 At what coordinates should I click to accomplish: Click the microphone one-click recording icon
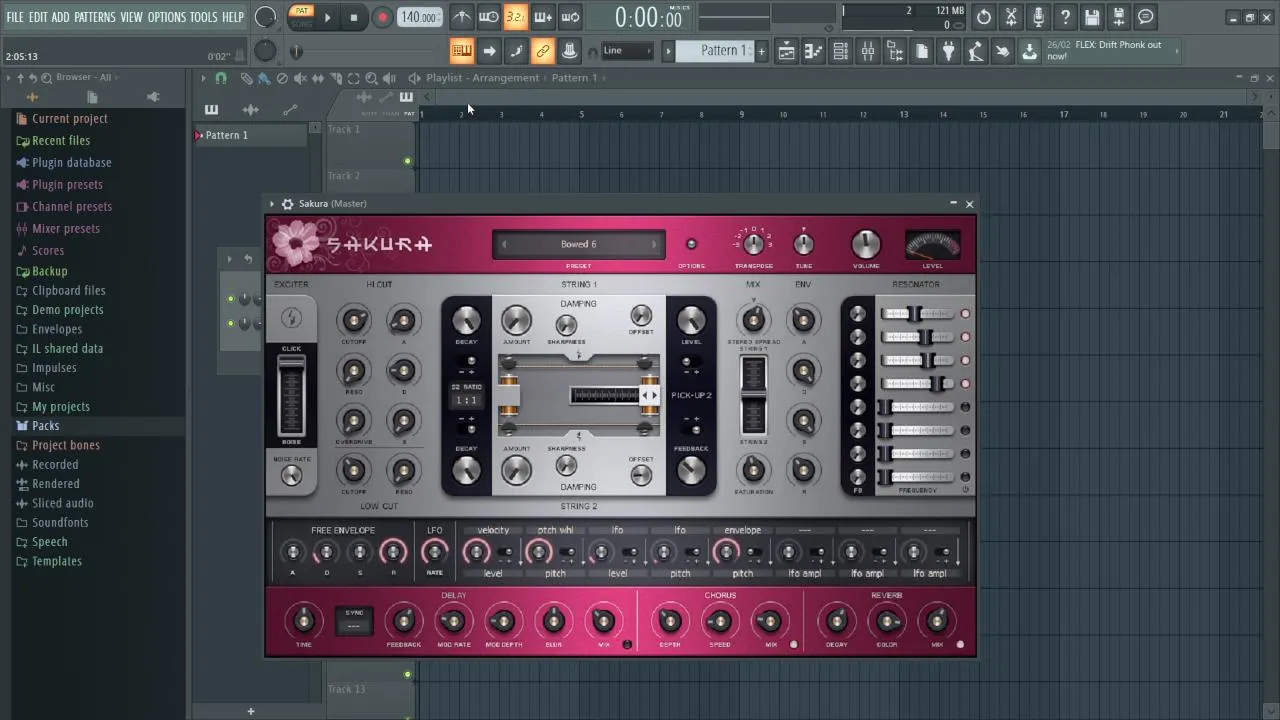(x=1038, y=17)
